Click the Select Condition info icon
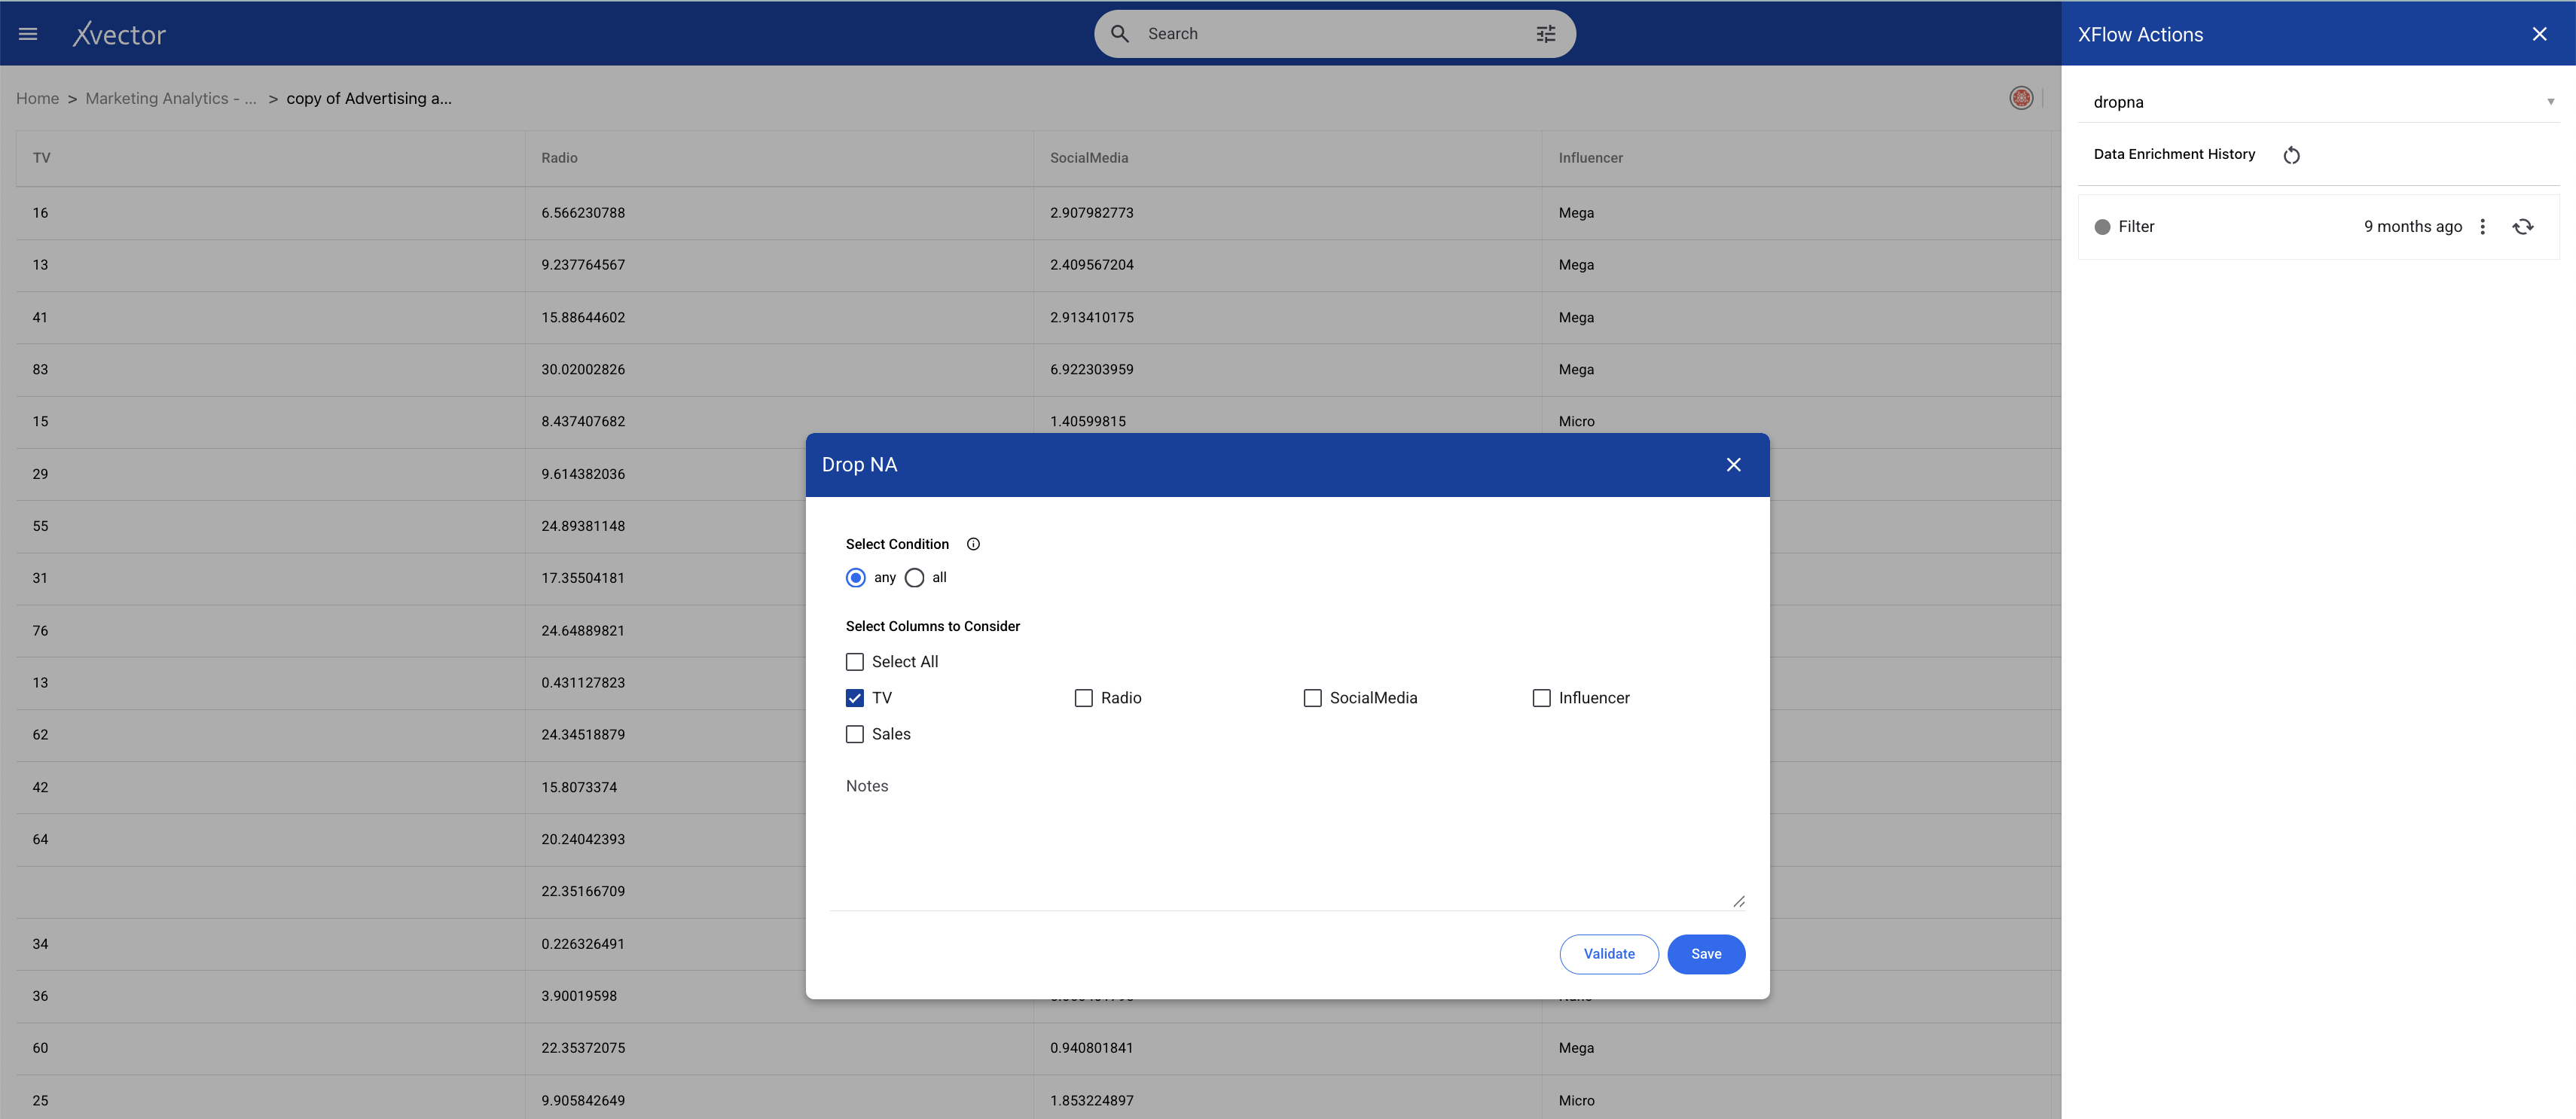The height and width of the screenshot is (1119, 2576). [x=973, y=544]
